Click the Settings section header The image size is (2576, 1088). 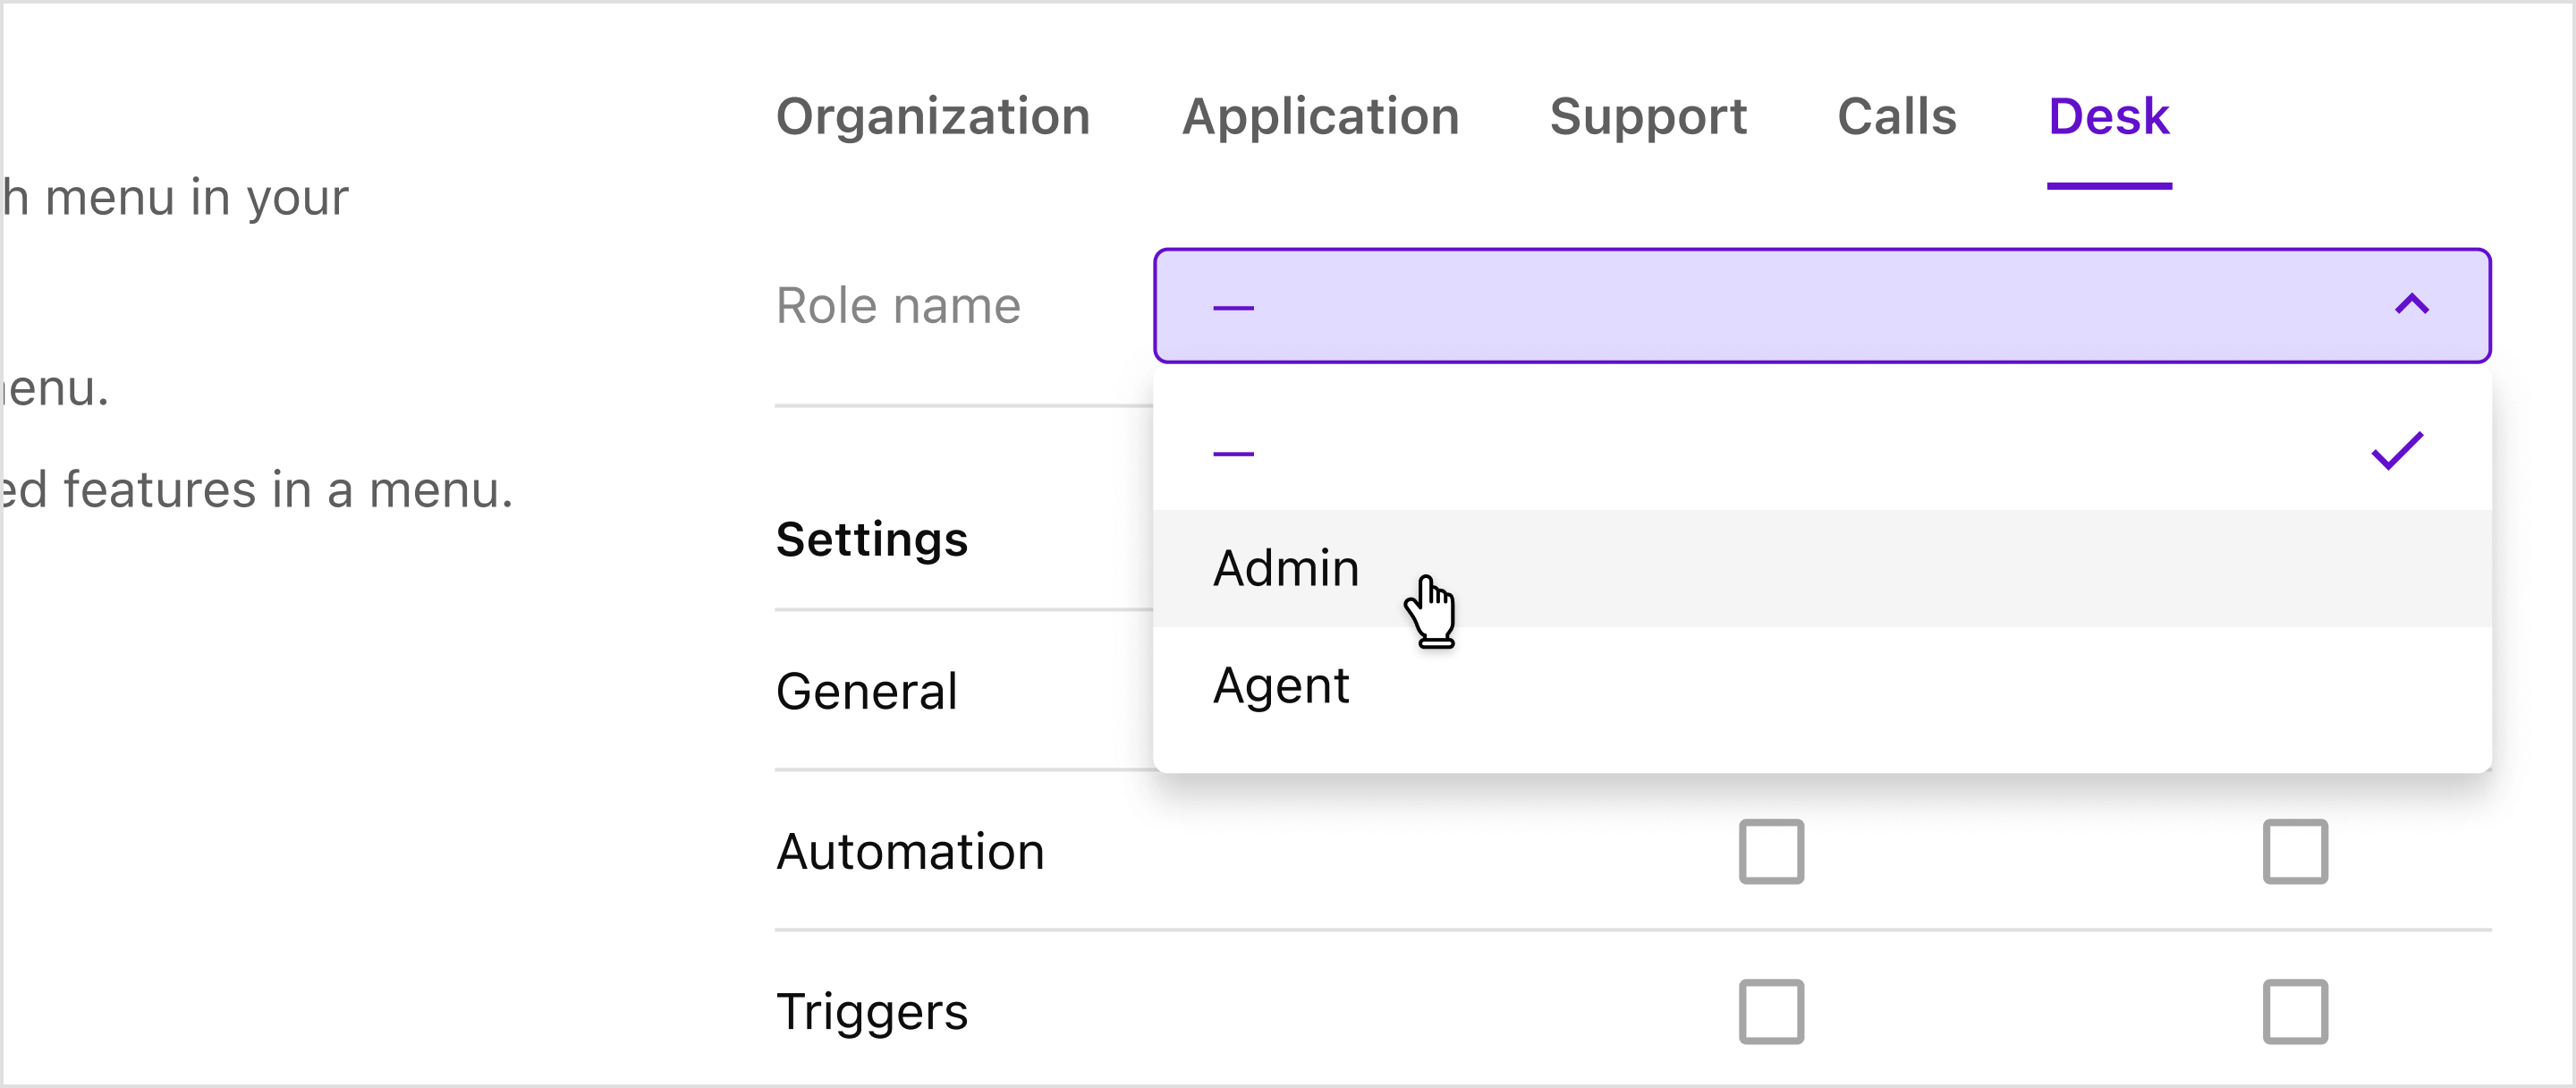point(871,540)
